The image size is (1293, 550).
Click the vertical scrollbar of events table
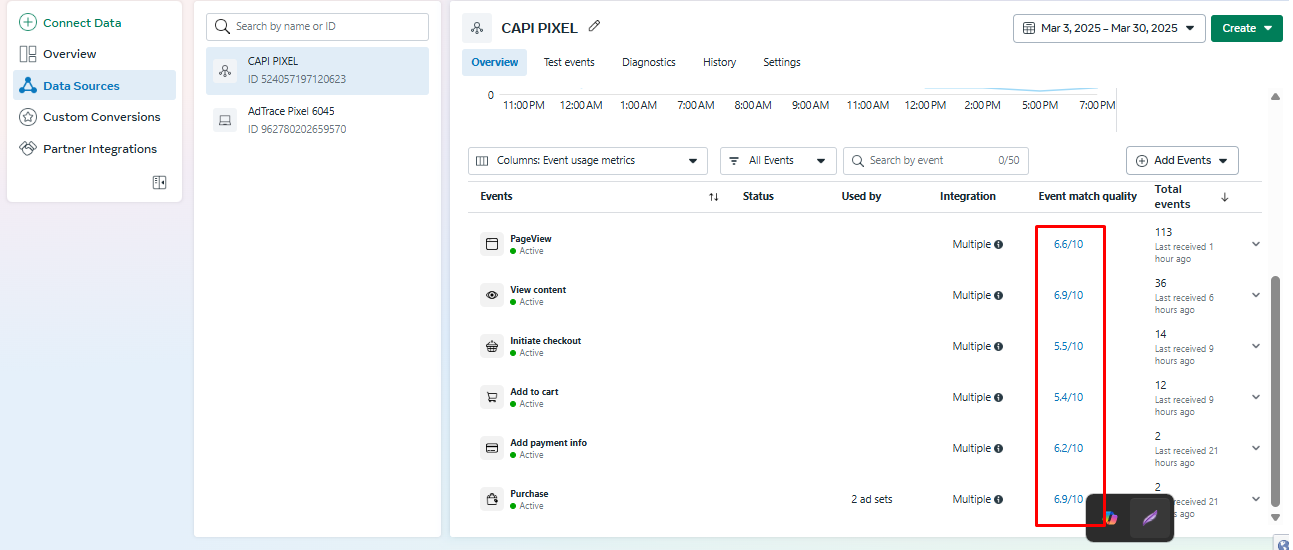1274,390
